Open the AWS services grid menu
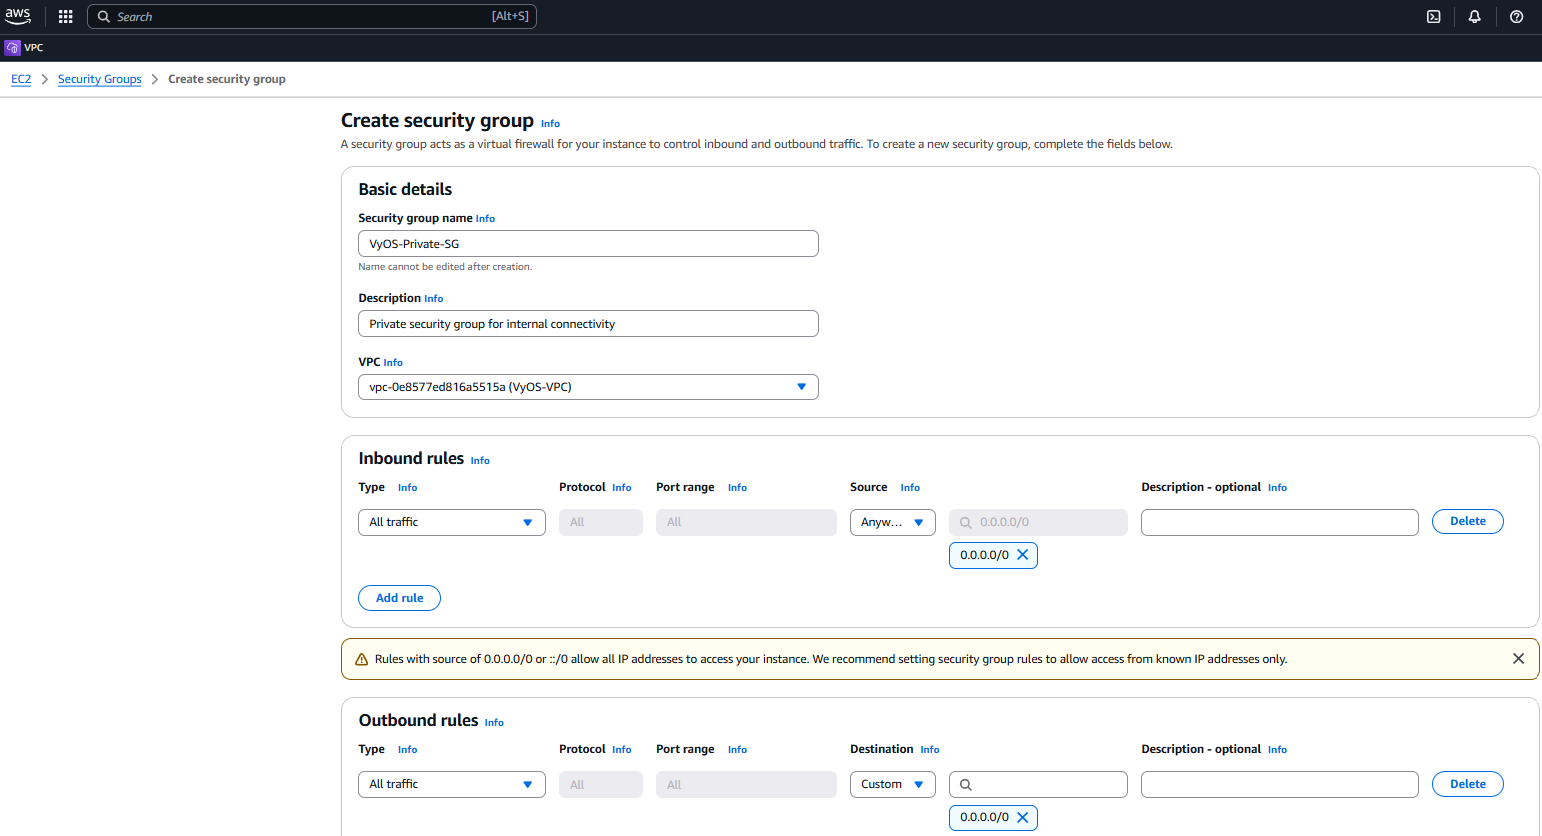 pyautogui.click(x=66, y=17)
